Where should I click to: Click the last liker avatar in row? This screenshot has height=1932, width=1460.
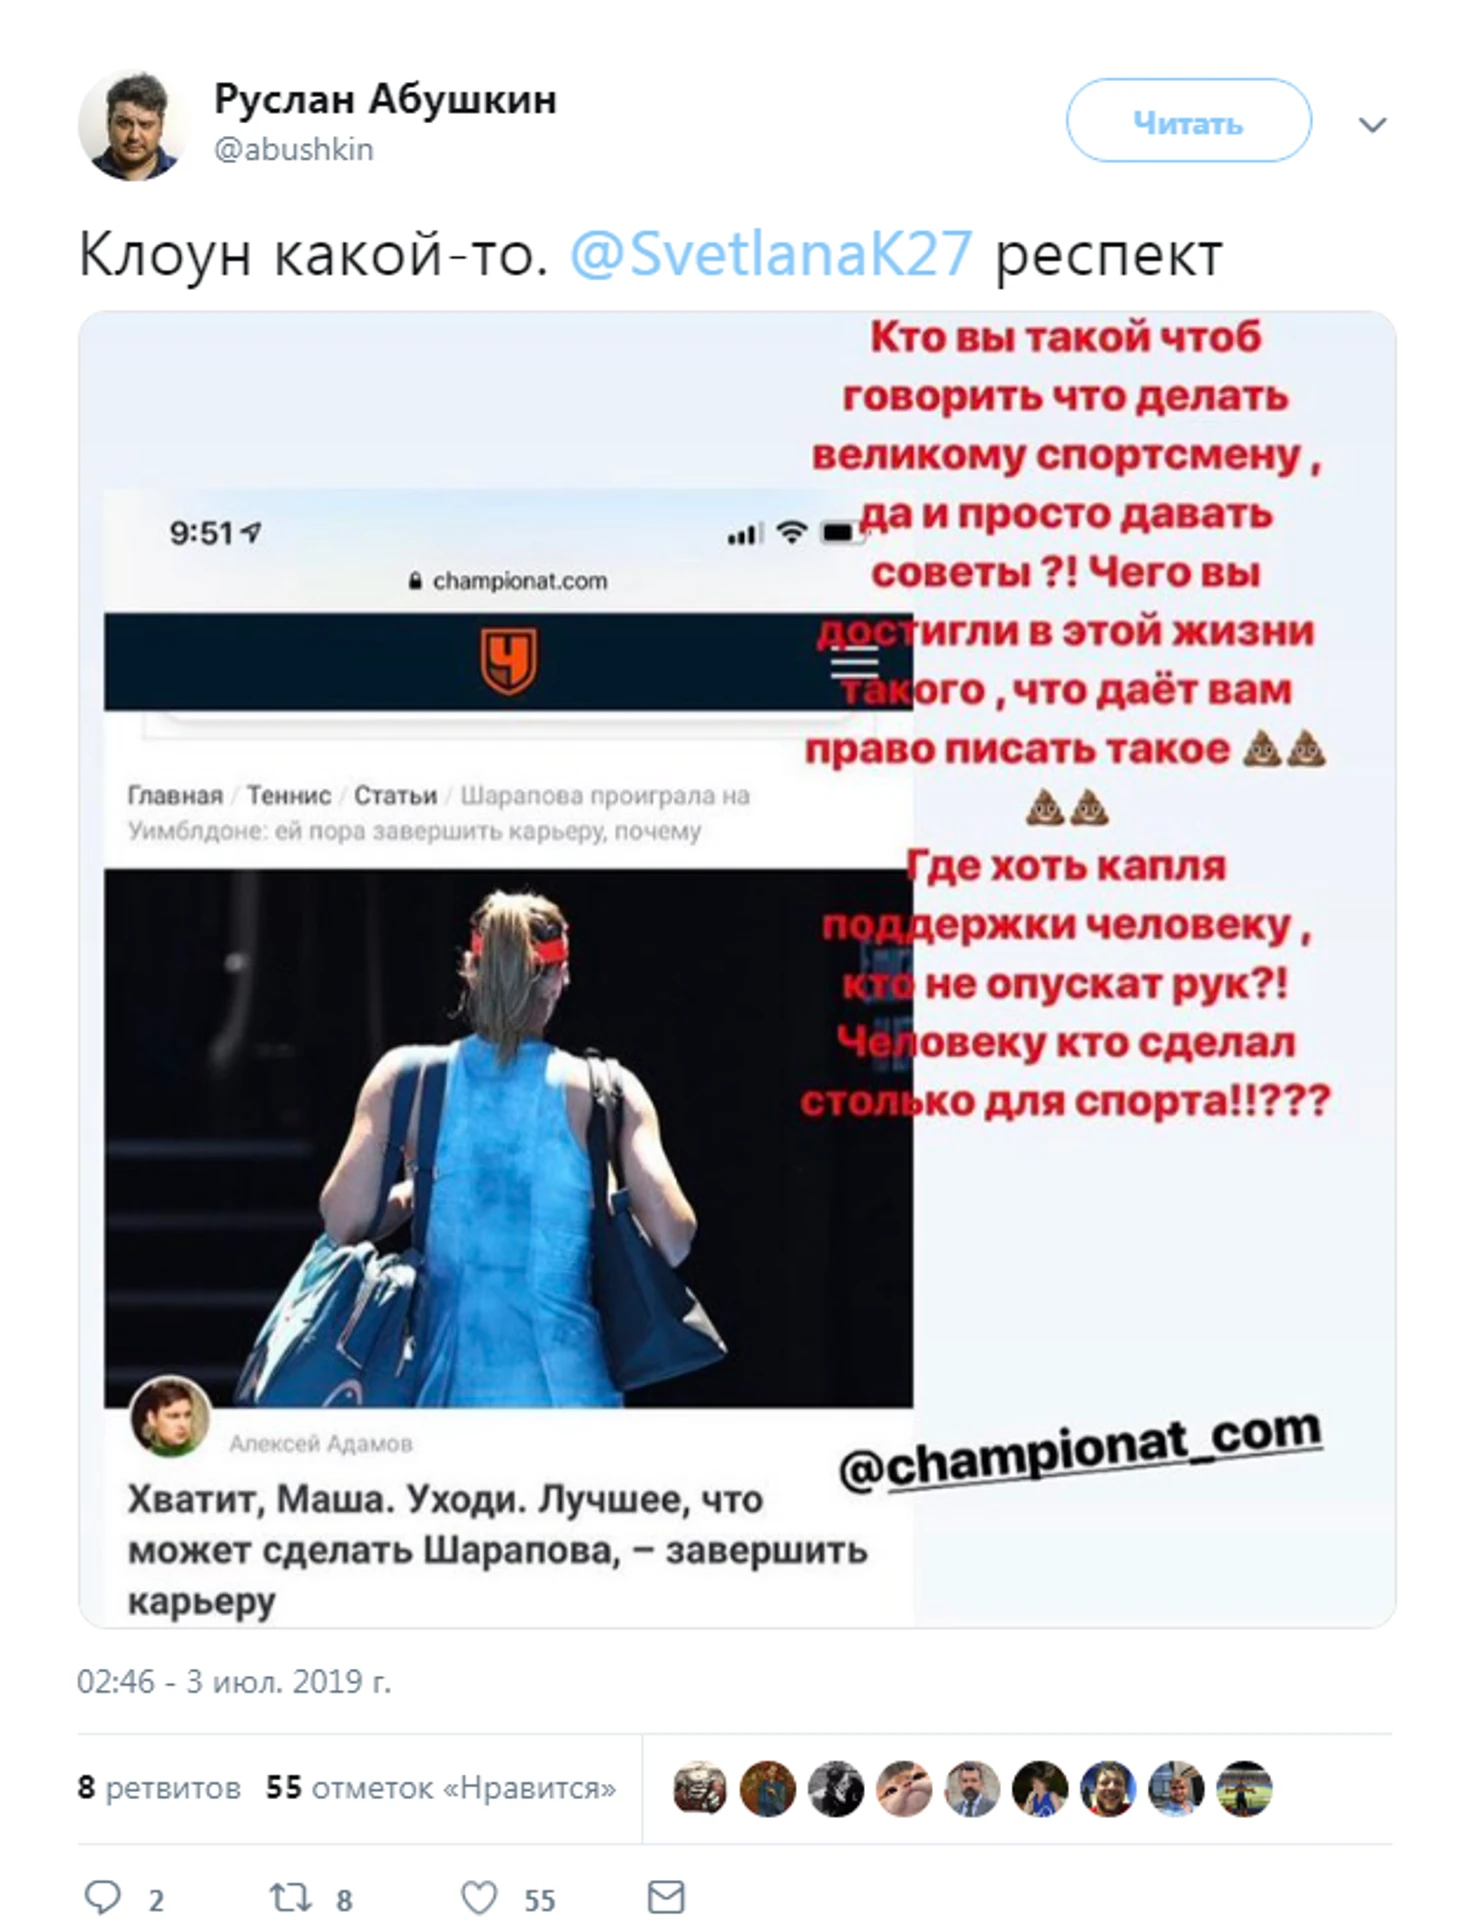pos(1244,1789)
